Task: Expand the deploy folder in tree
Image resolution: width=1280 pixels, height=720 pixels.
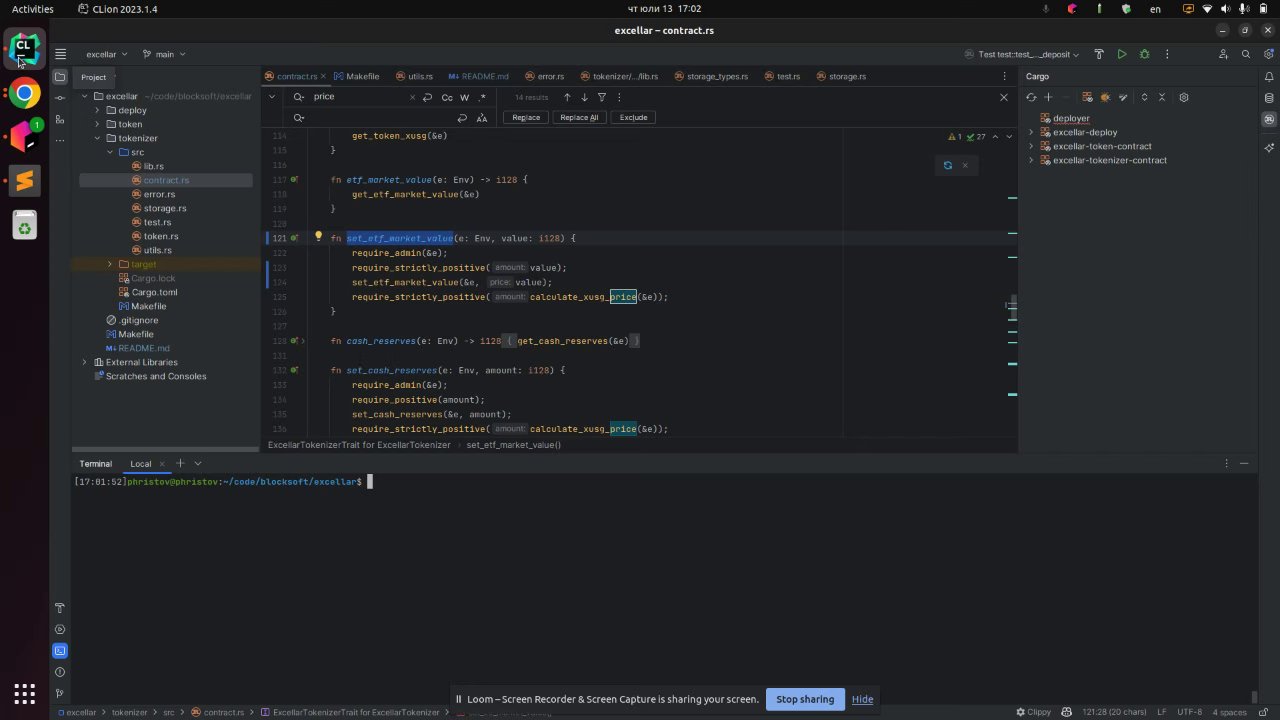Action: point(97,110)
